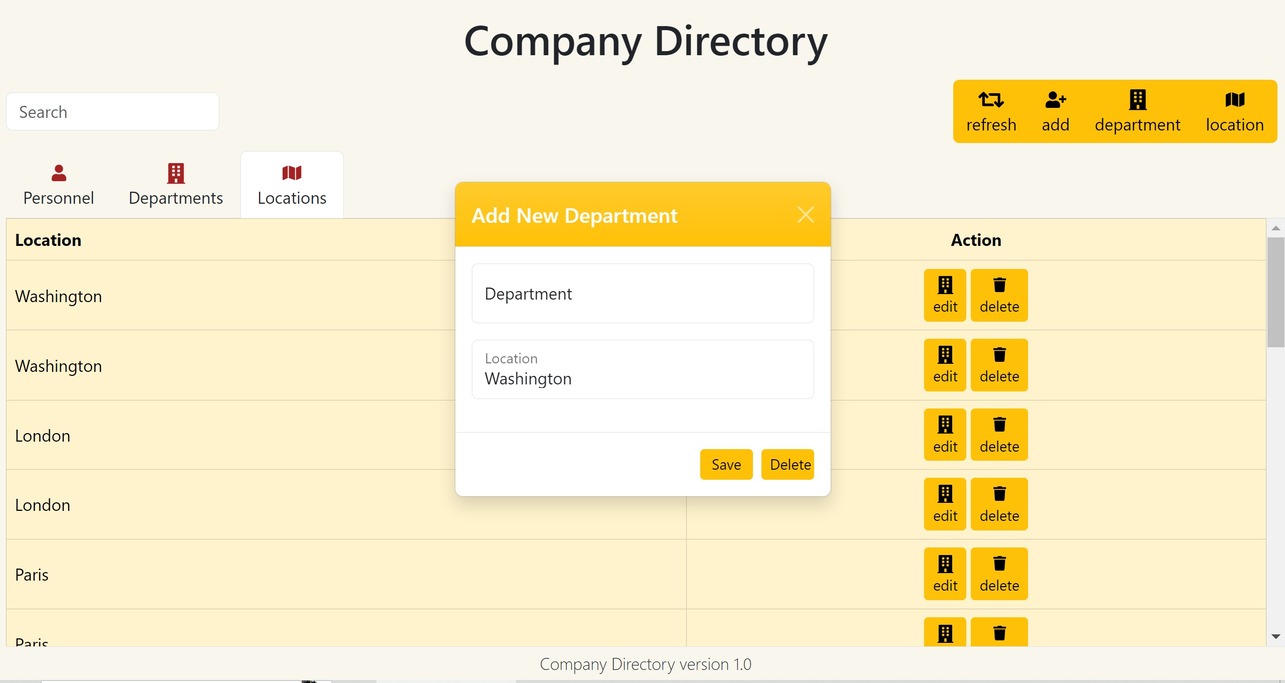
Task: Edit the first Washington row
Action: coord(945,295)
